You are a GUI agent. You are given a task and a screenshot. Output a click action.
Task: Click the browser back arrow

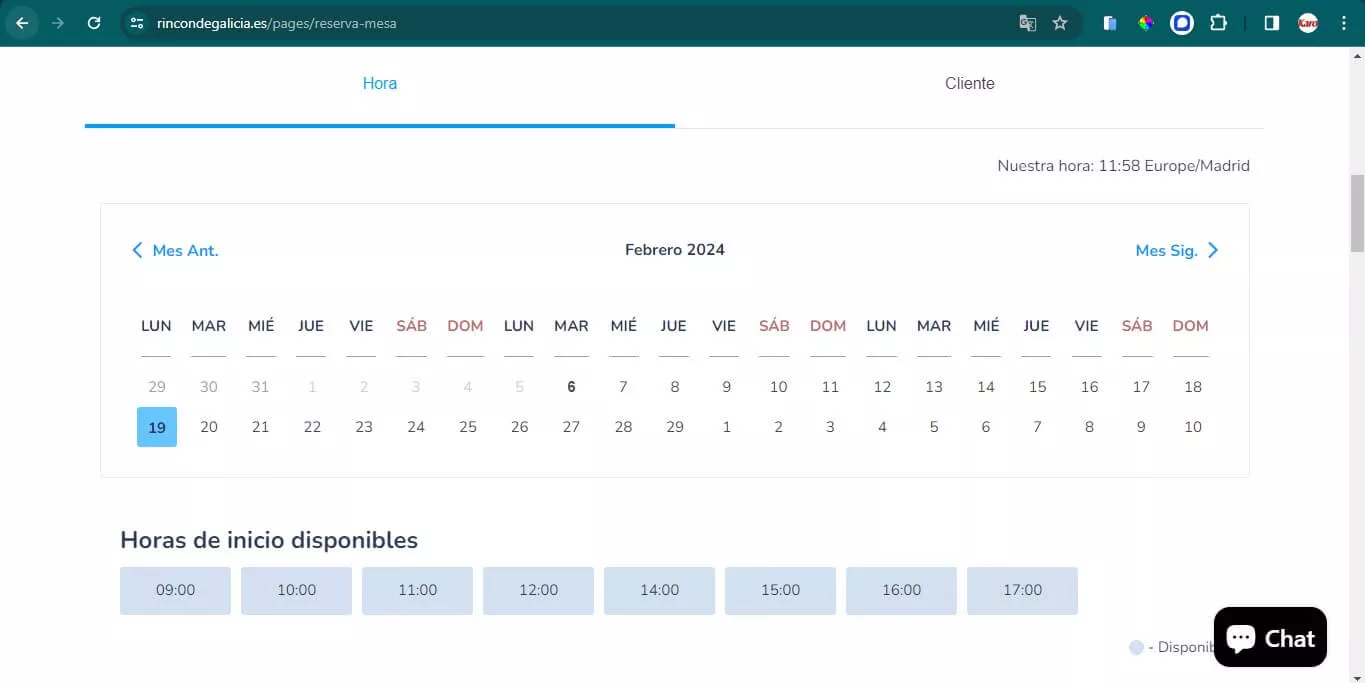22,23
